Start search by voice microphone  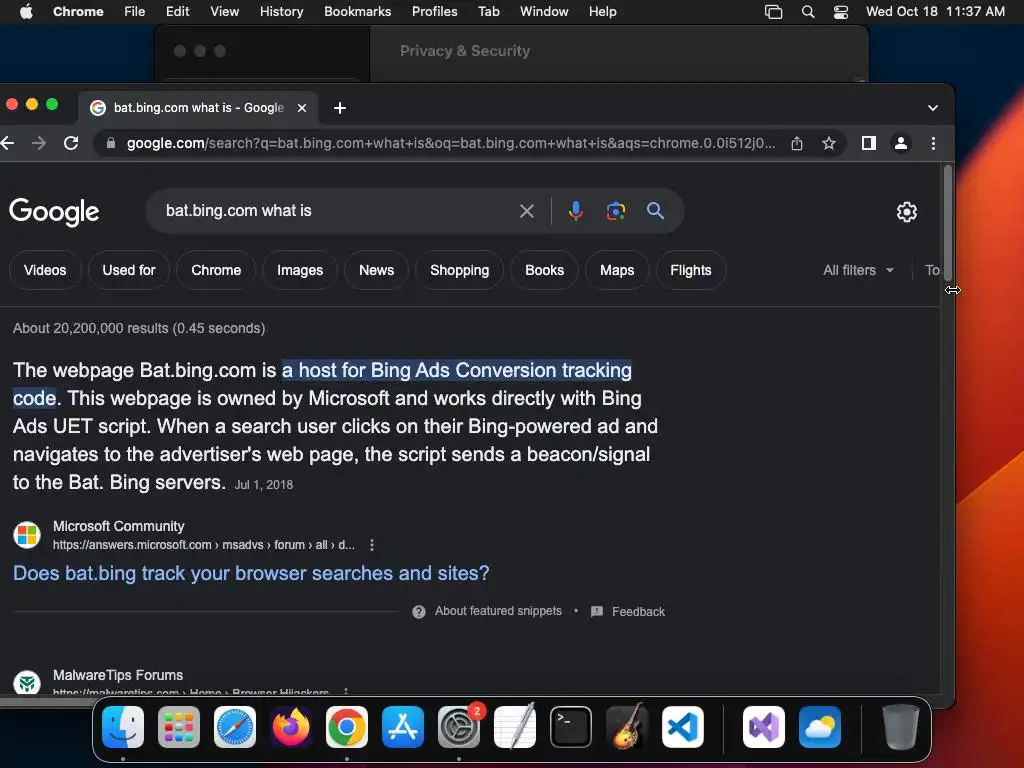[575, 211]
